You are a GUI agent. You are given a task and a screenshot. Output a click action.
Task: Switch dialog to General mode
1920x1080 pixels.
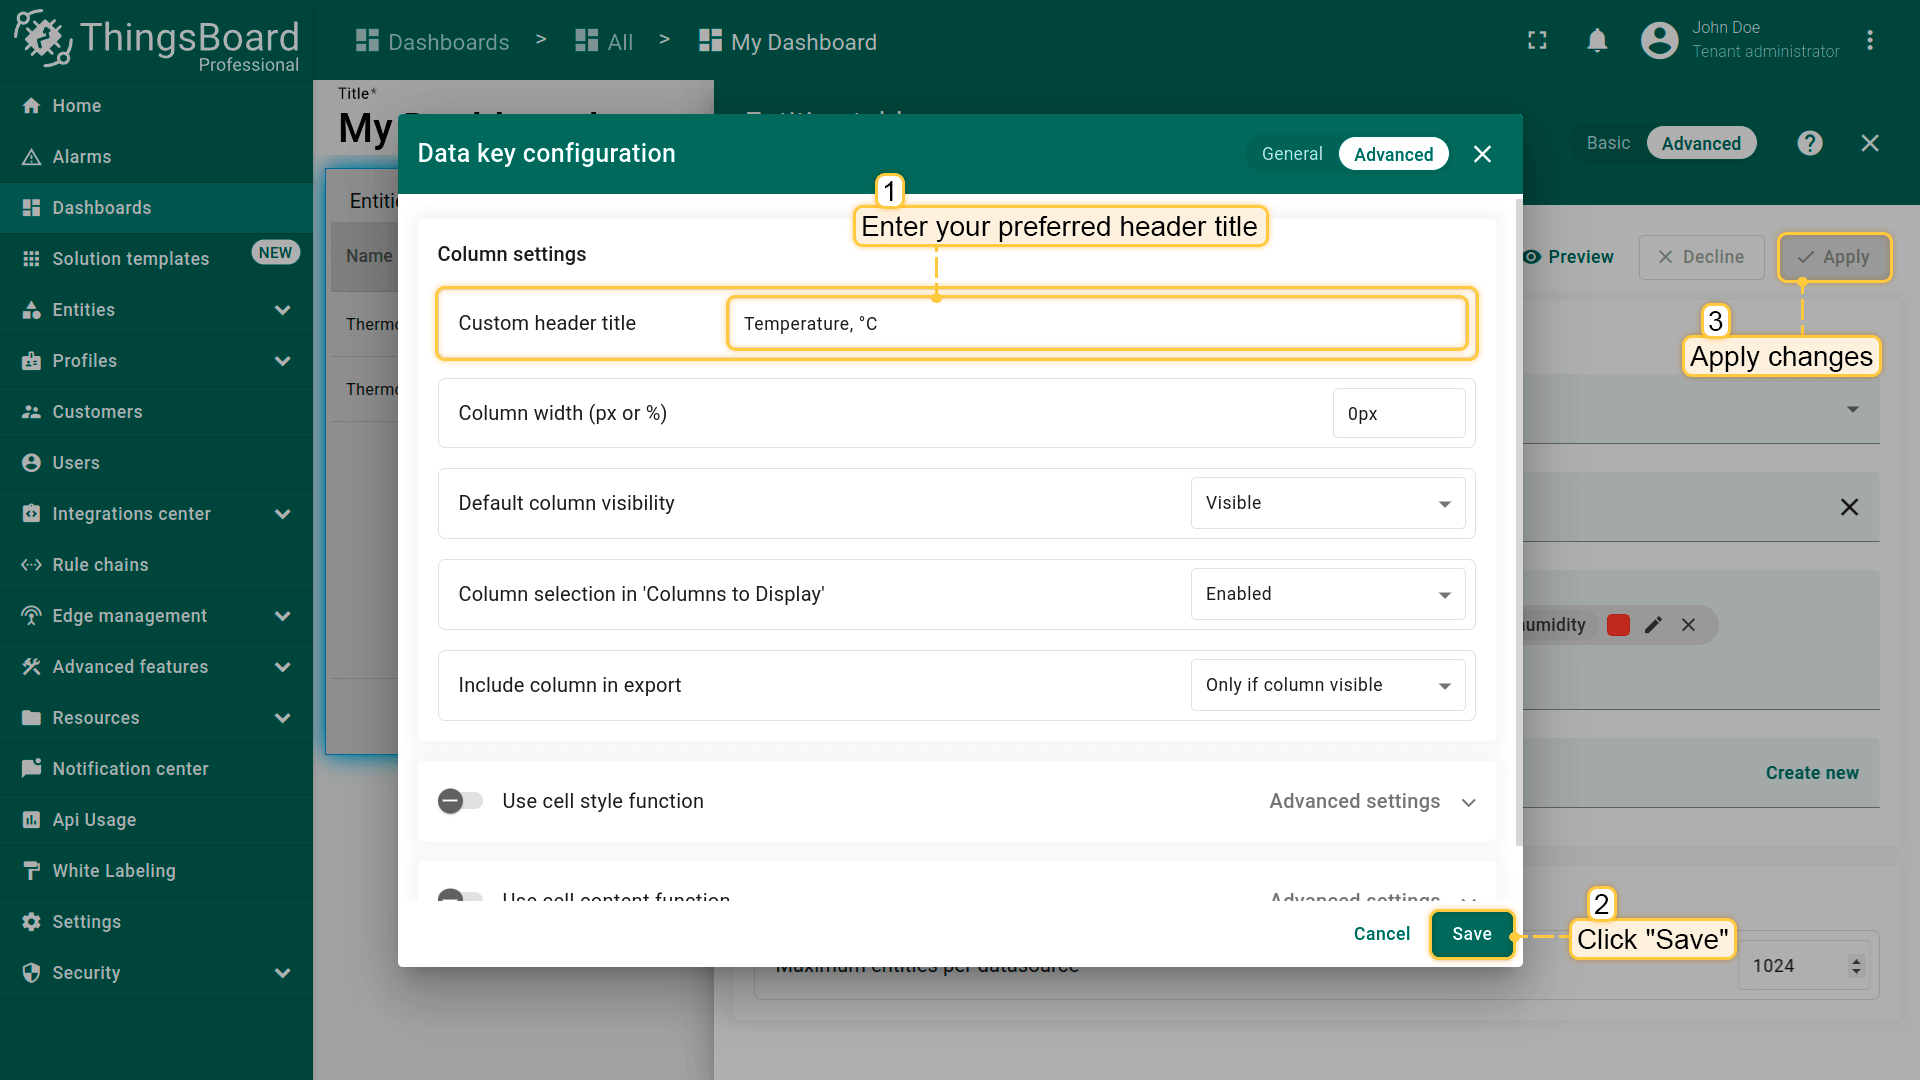(x=1291, y=154)
